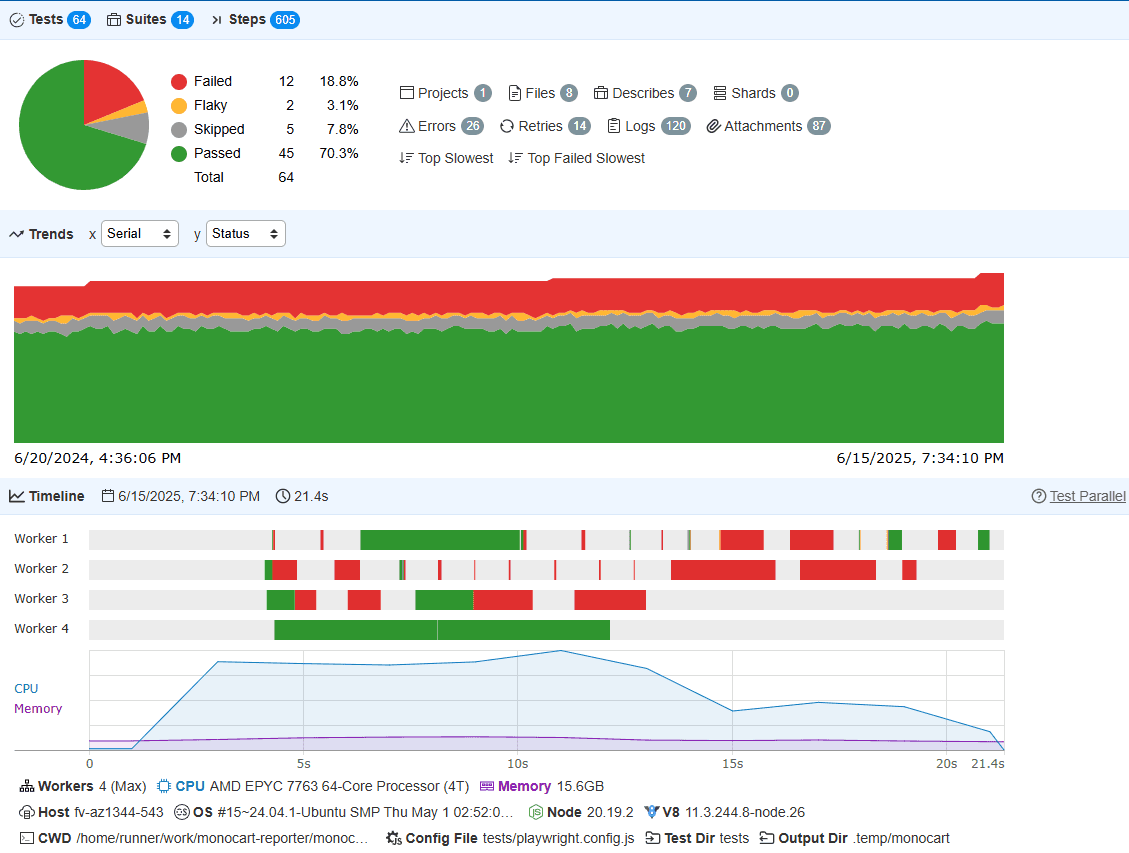Open the Trends x-axis Serial dropdown
Viewport: 1129px width, 853px height.
pyautogui.click(x=139, y=234)
